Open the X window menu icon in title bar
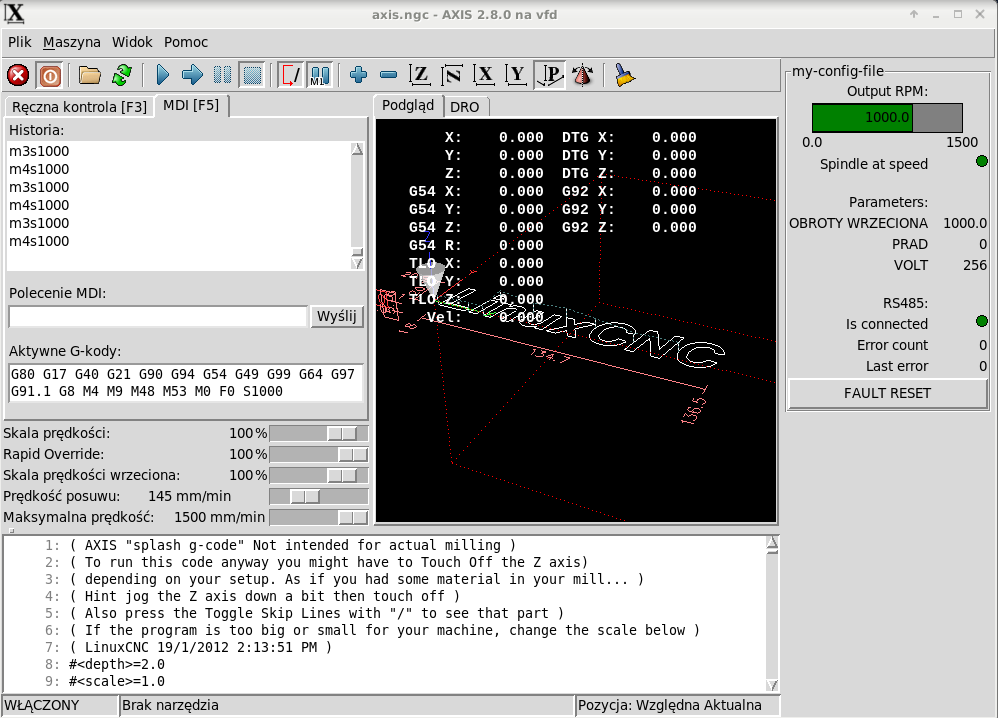The image size is (998, 718). point(14,13)
